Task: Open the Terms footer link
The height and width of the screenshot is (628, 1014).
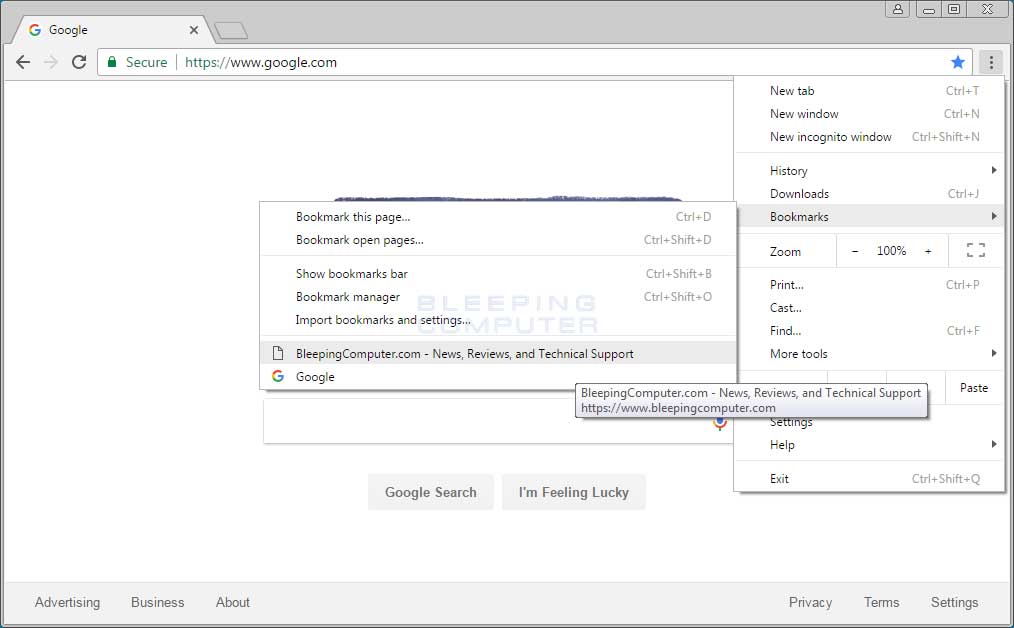Action: coord(881,602)
